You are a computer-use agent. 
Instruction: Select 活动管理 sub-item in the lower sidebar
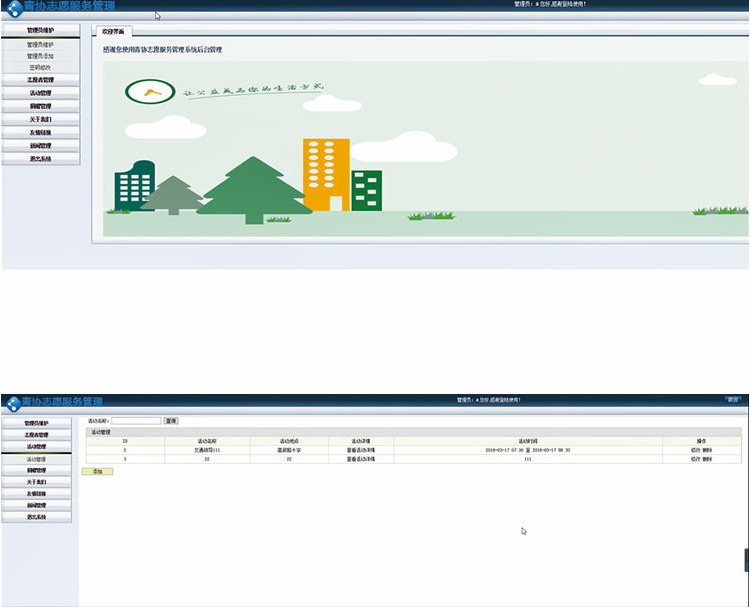tap(36, 459)
